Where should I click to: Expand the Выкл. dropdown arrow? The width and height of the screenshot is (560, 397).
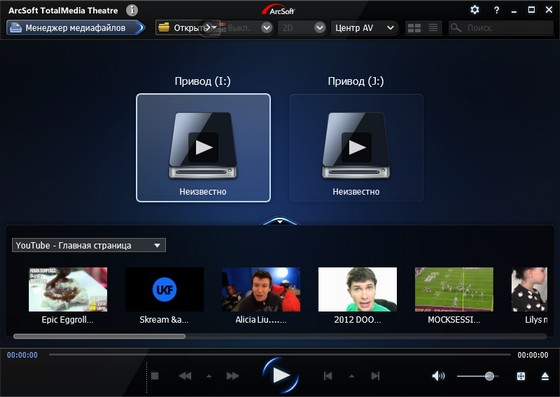coord(266,27)
